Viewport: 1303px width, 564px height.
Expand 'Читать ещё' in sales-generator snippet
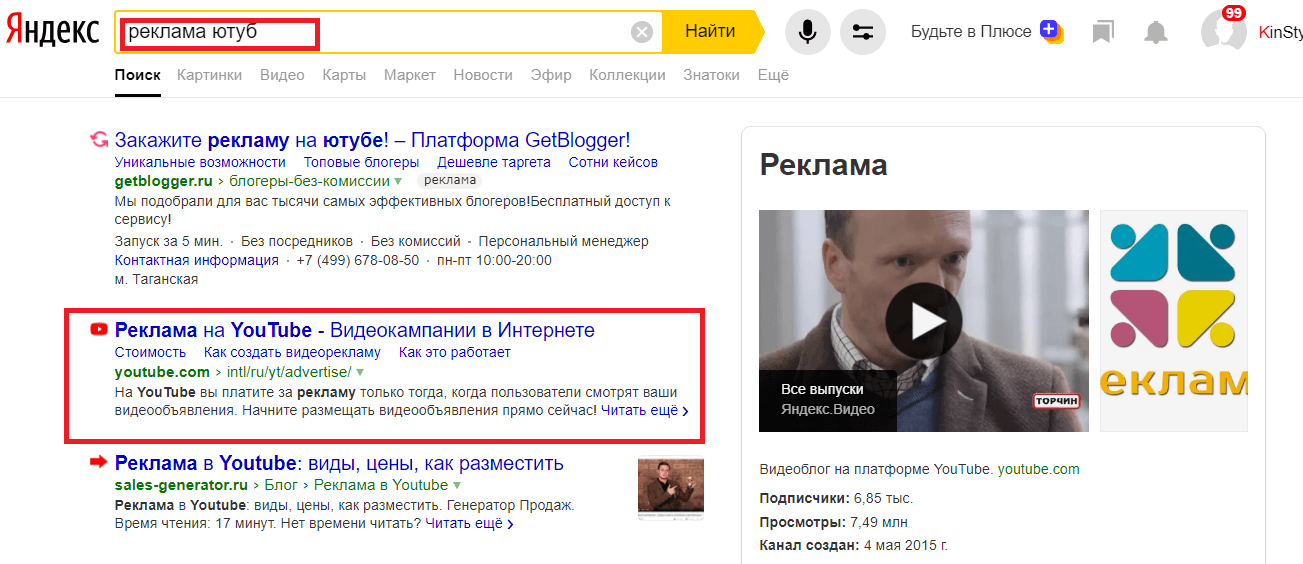[469, 523]
